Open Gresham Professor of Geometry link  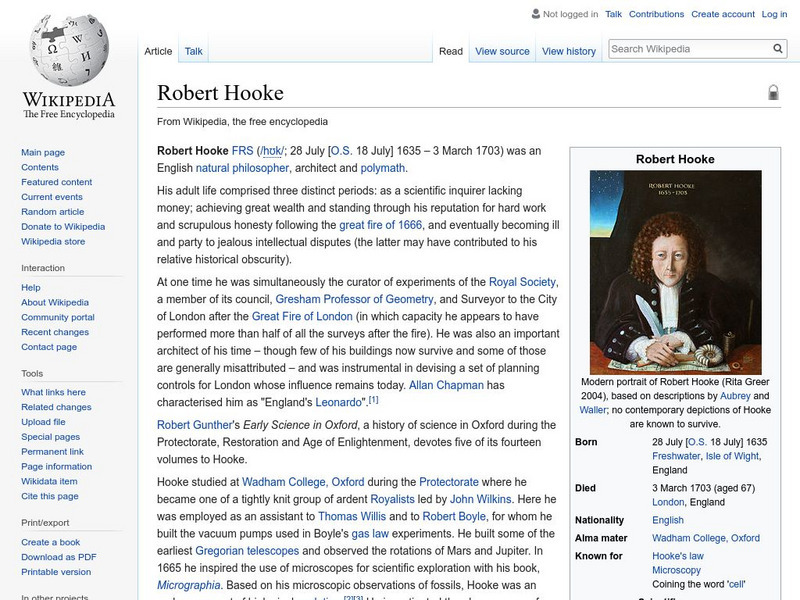[355, 299]
